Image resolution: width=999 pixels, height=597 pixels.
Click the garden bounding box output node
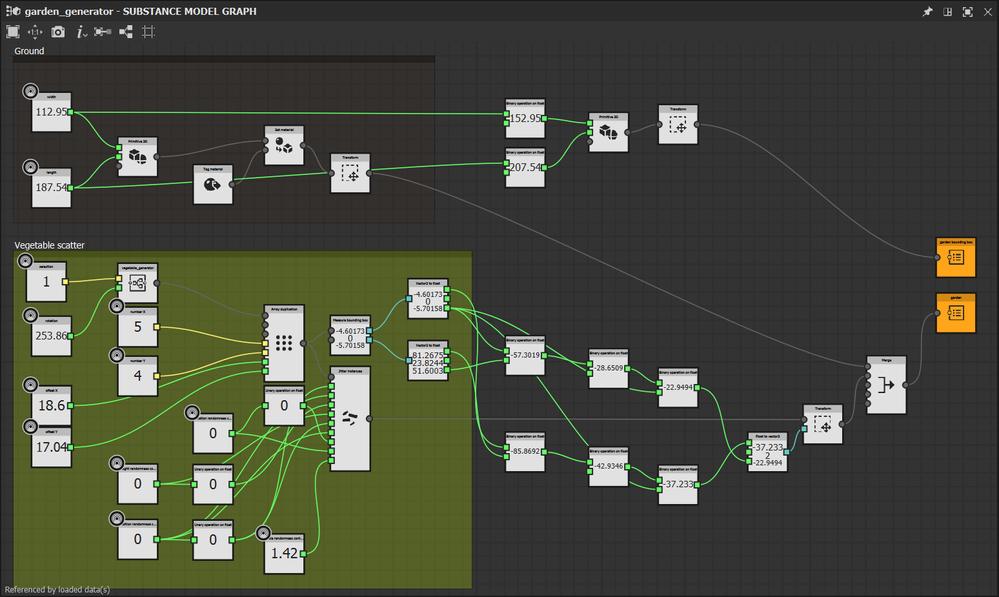(x=955, y=257)
